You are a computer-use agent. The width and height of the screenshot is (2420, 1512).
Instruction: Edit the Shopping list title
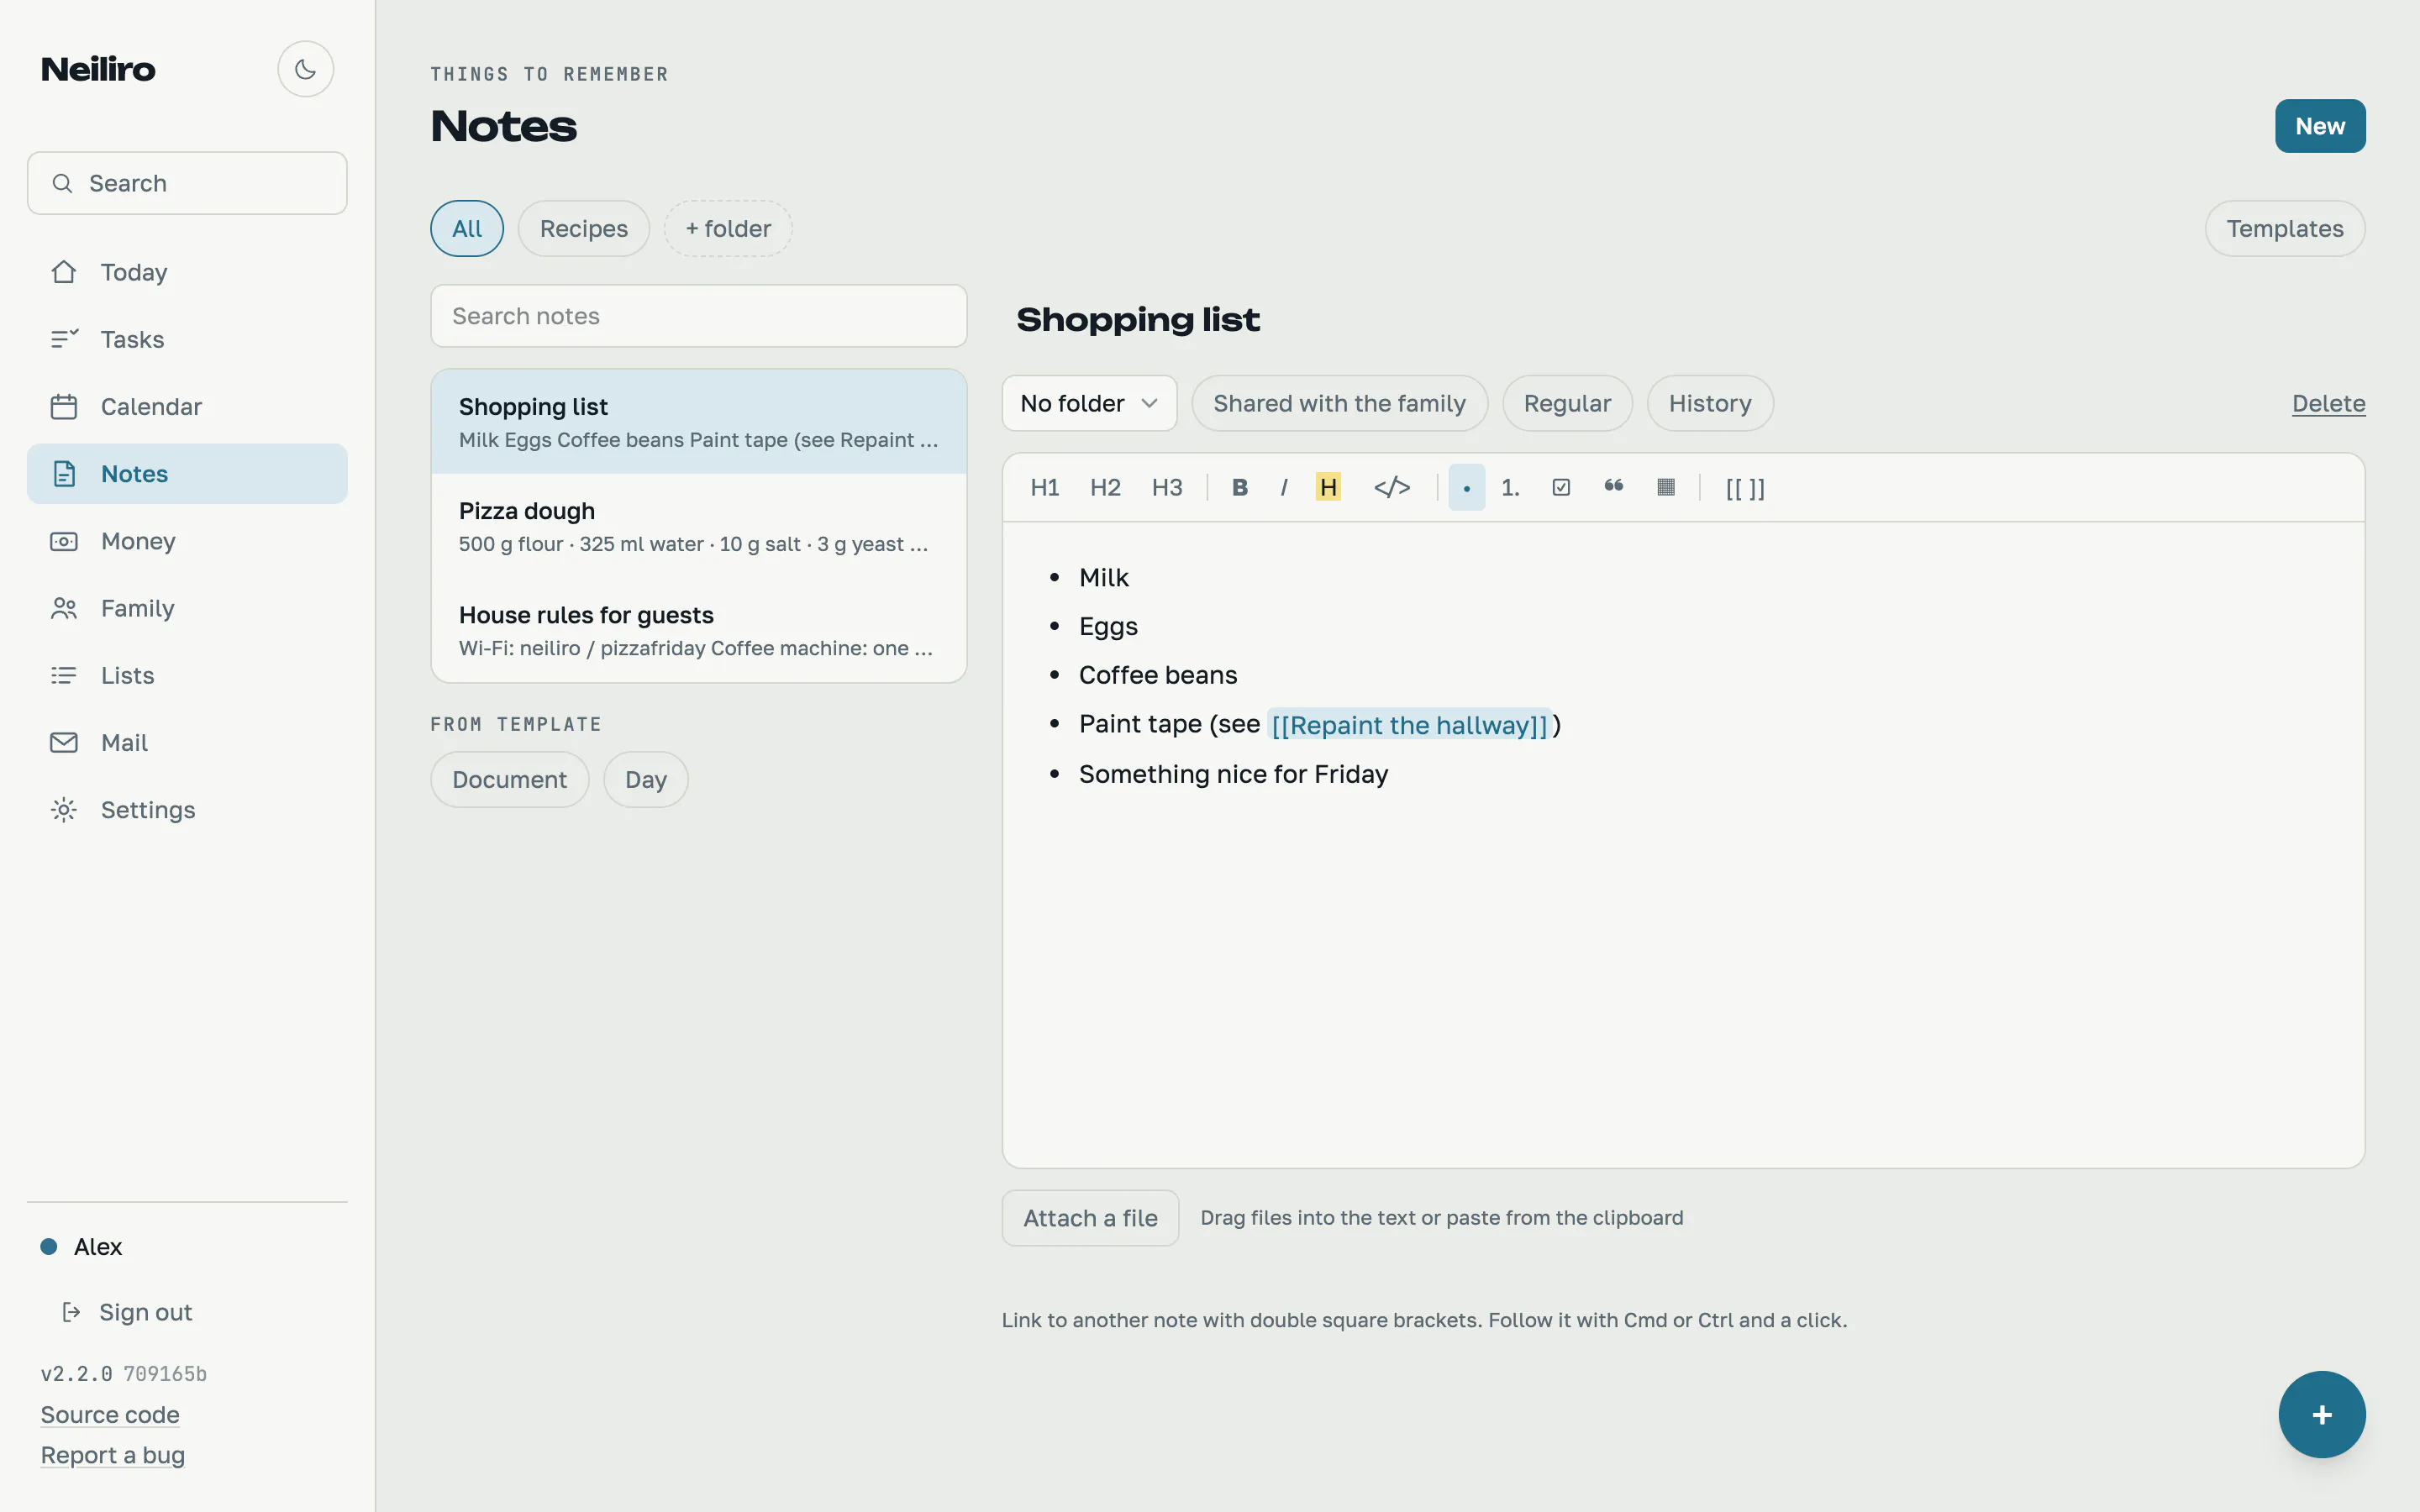point(1138,319)
